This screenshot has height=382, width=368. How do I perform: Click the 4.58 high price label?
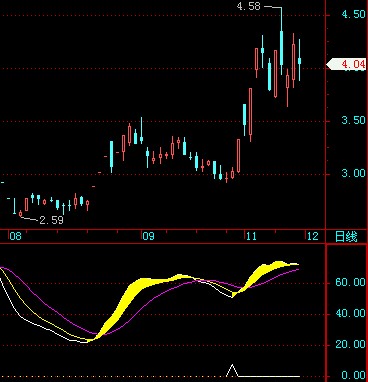tap(248, 6)
